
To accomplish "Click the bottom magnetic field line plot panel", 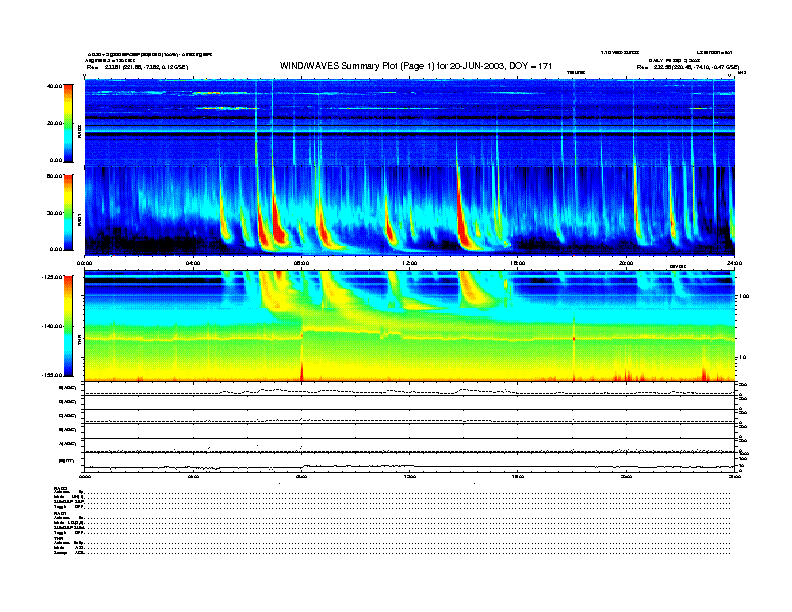I will coord(410,461).
